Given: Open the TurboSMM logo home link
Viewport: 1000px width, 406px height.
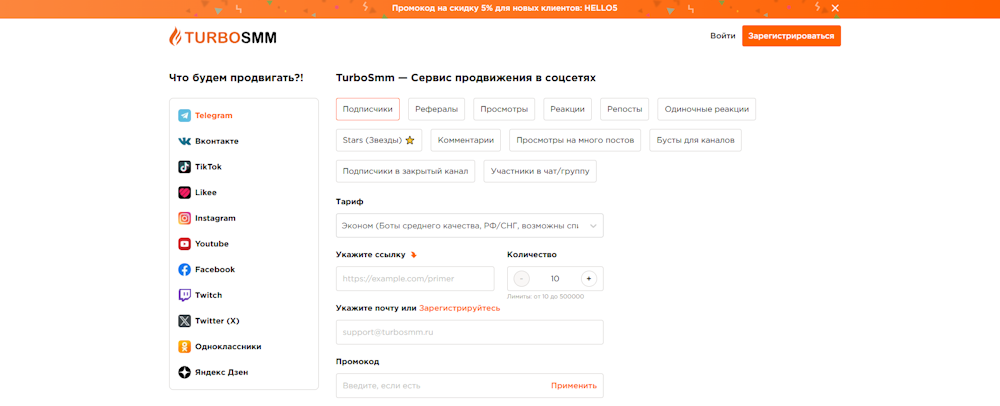Looking at the screenshot, I should pos(223,37).
